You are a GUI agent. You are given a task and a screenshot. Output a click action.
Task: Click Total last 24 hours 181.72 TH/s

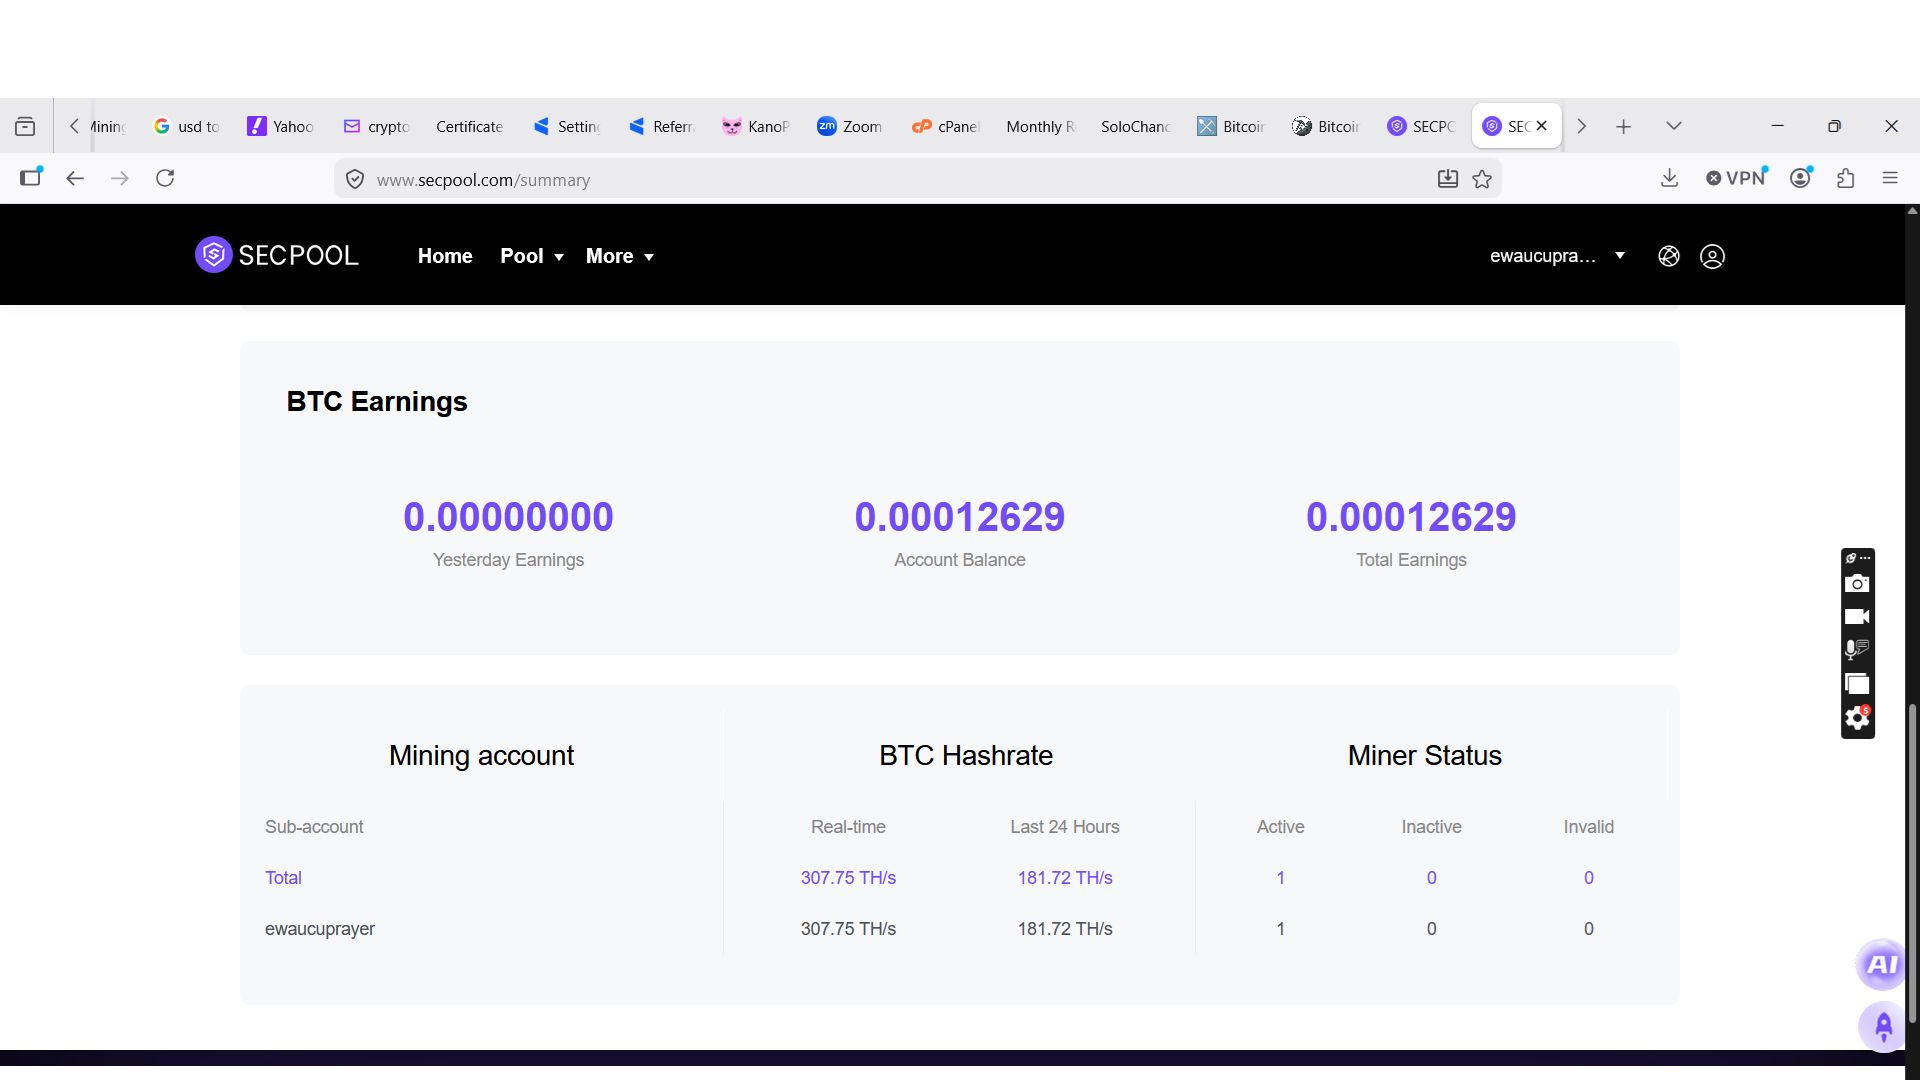(1065, 877)
